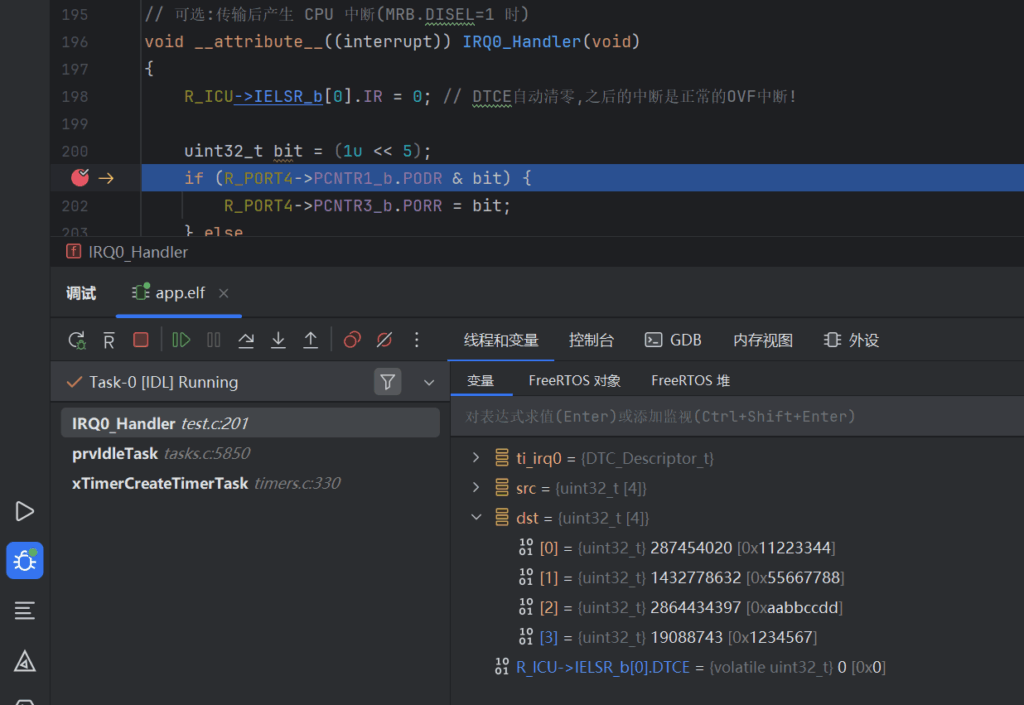Viewport: 1024px width, 705px height.
Task: Open the View Breakpoints dialog
Action: coord(352,340)
